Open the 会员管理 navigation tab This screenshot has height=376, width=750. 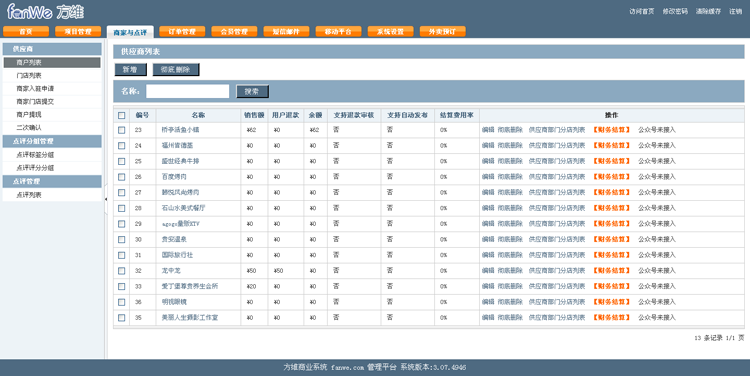(234, 32)
